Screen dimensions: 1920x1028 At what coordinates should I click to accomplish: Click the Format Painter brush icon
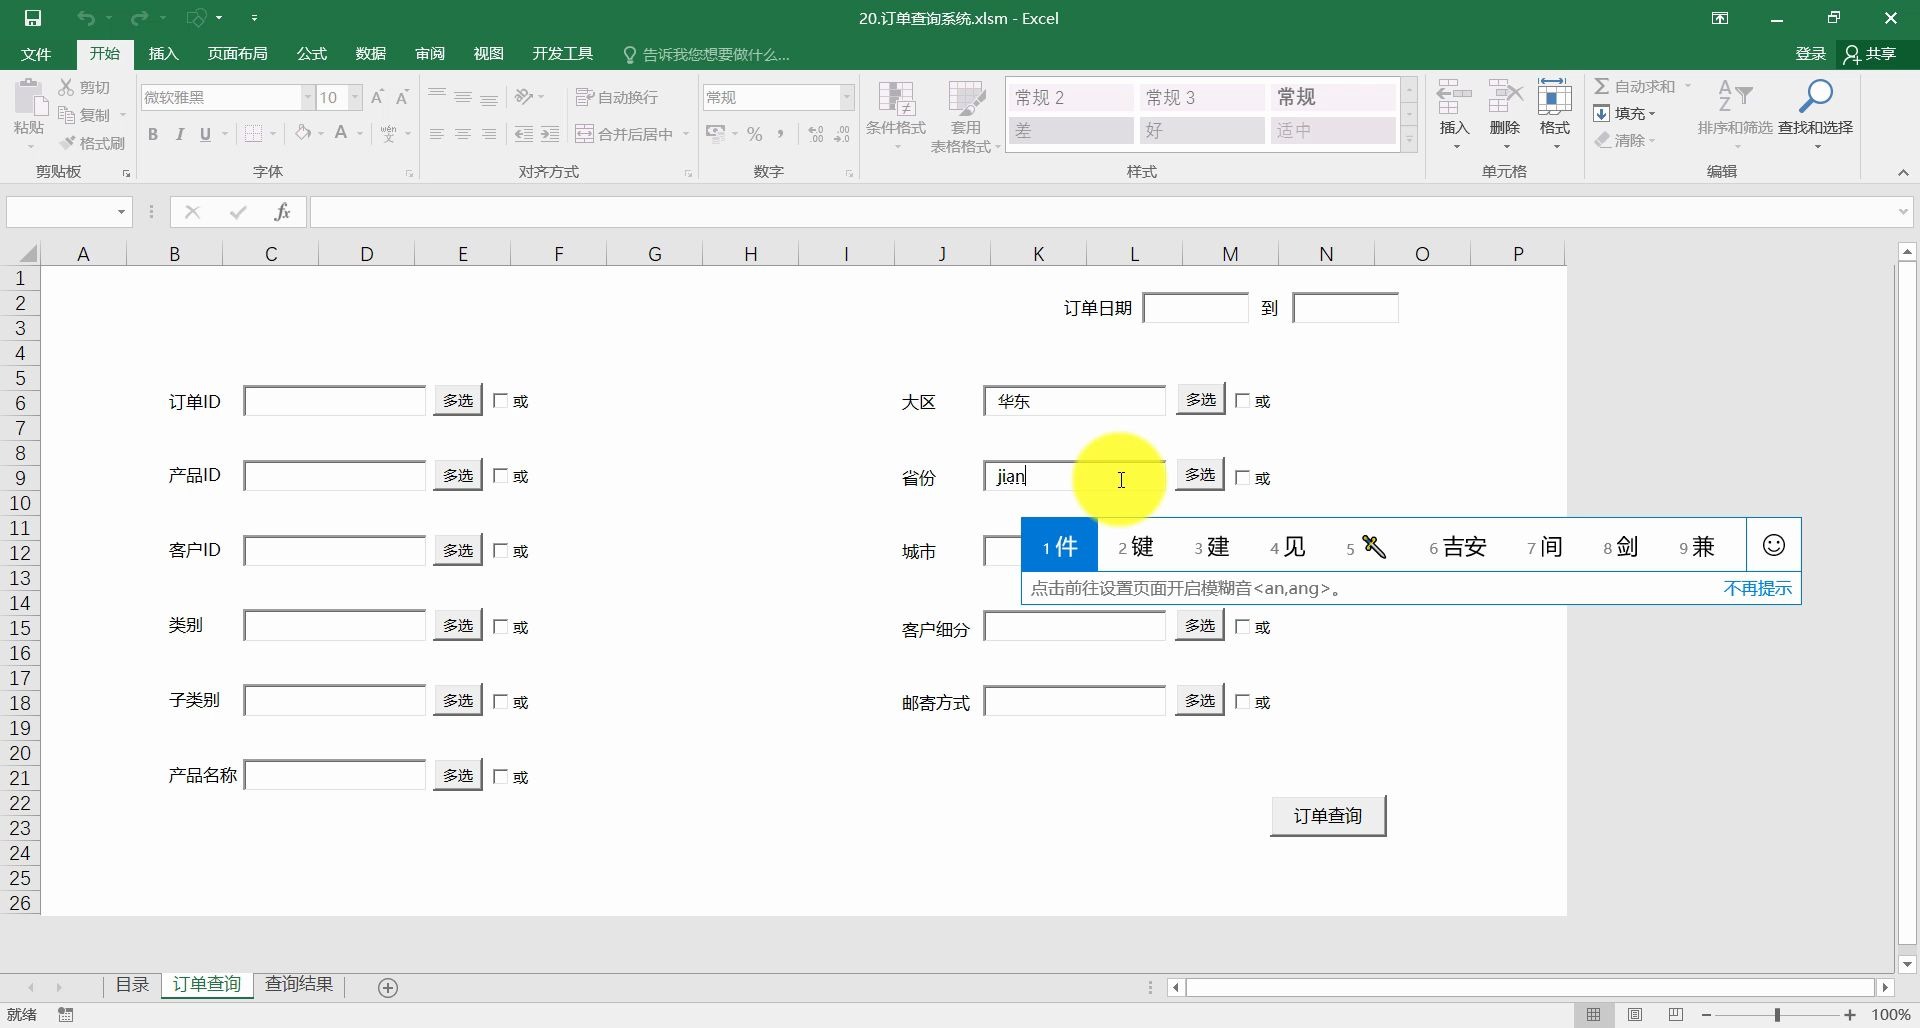point(68,143)
